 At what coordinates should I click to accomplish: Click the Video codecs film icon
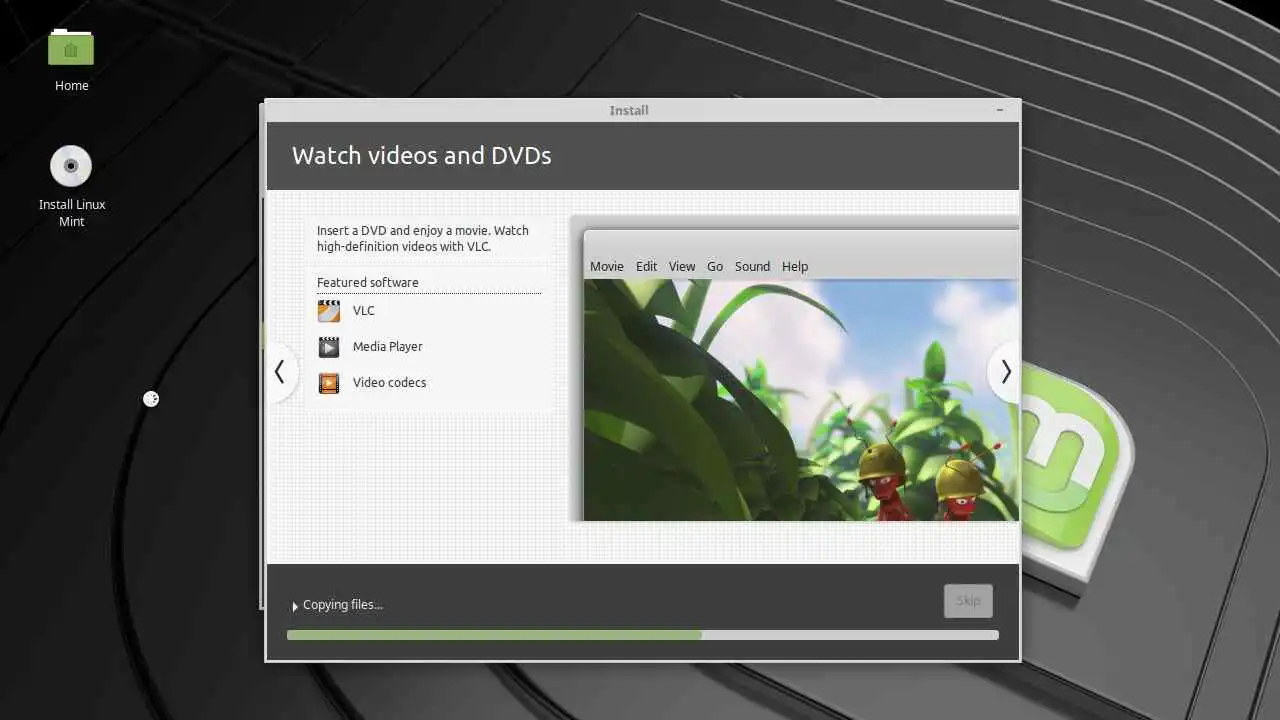(329, 383)
